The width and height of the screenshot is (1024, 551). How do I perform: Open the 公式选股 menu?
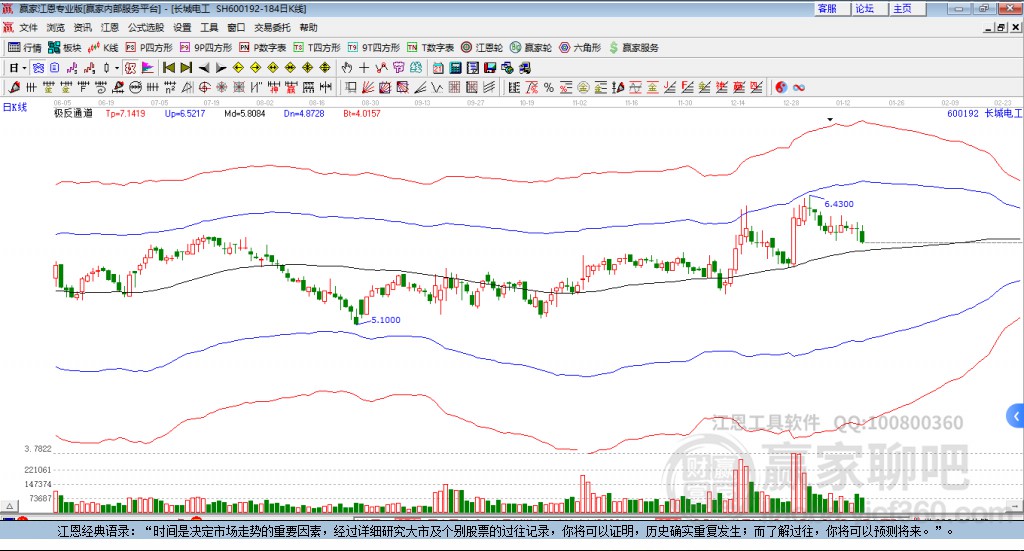coord(145,27)
